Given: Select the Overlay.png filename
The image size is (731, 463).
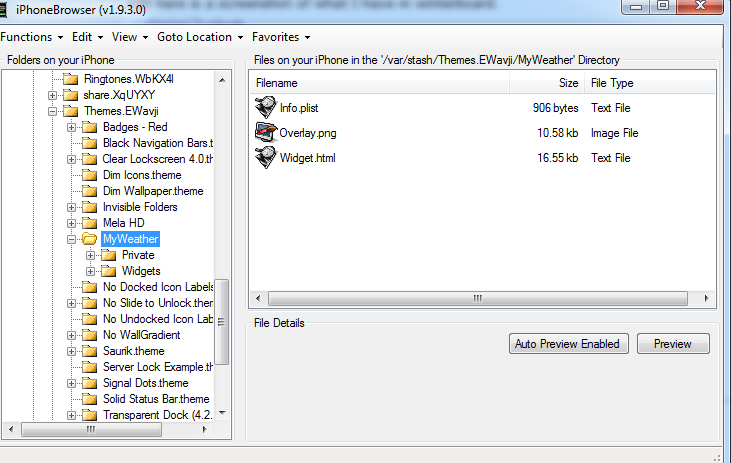Looking at the screenshot, I should [308, 133].
